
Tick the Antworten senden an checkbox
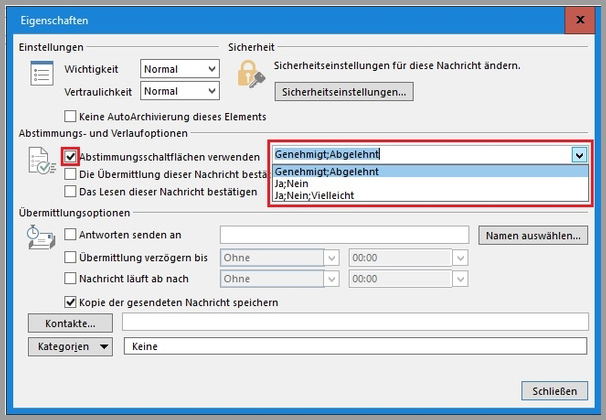click(70, 235)
